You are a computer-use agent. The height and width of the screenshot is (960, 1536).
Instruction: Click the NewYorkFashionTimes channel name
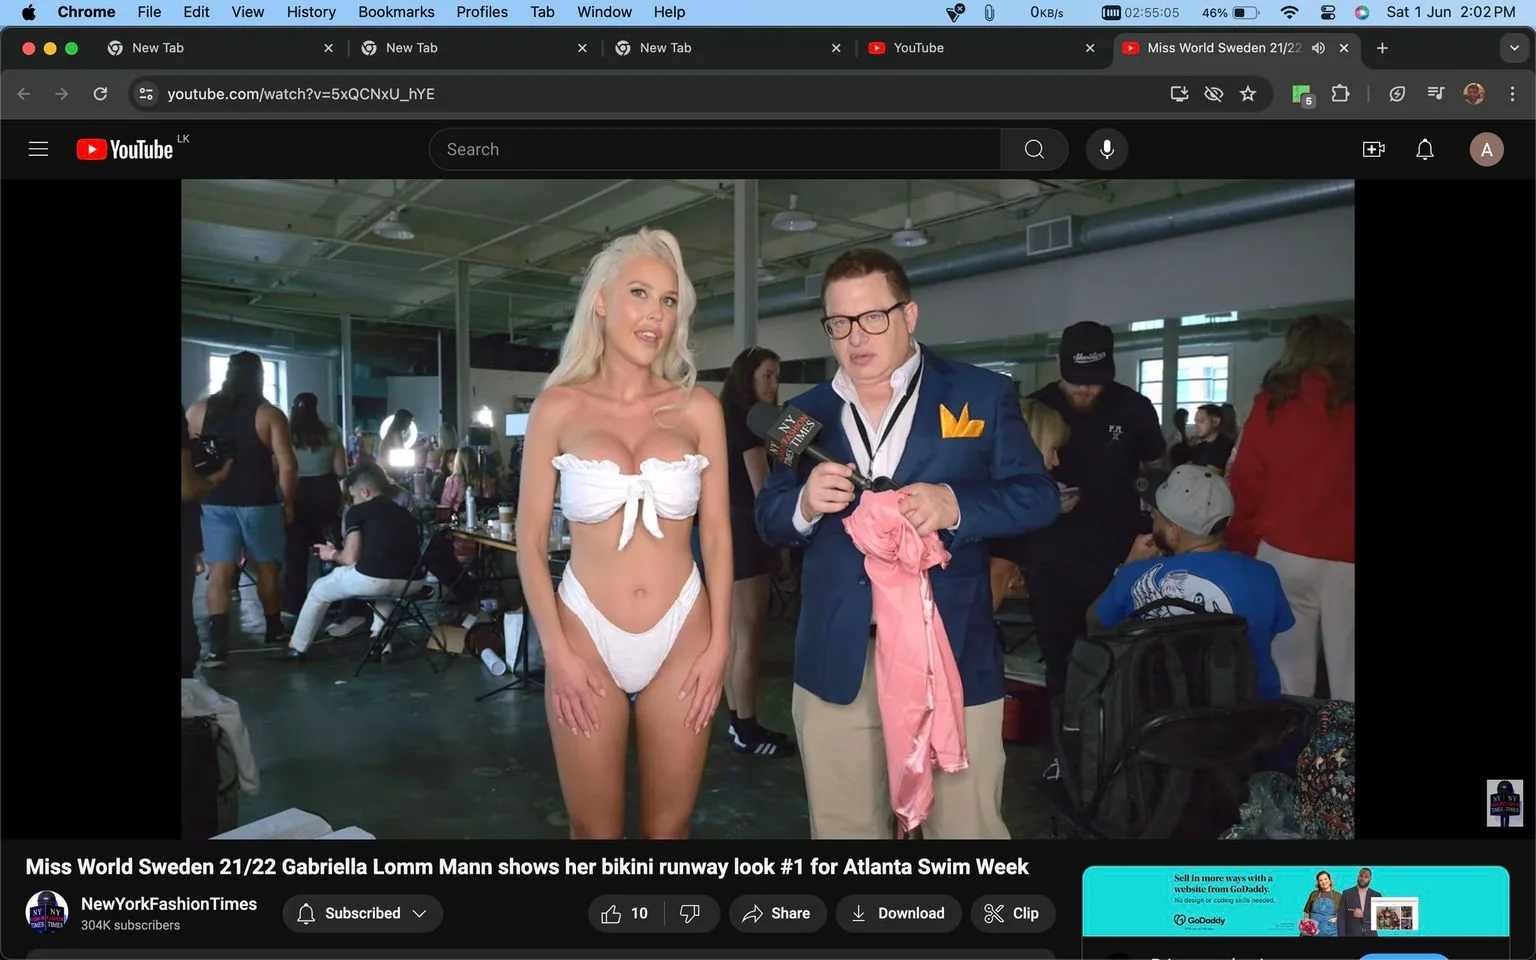point(168,903)
